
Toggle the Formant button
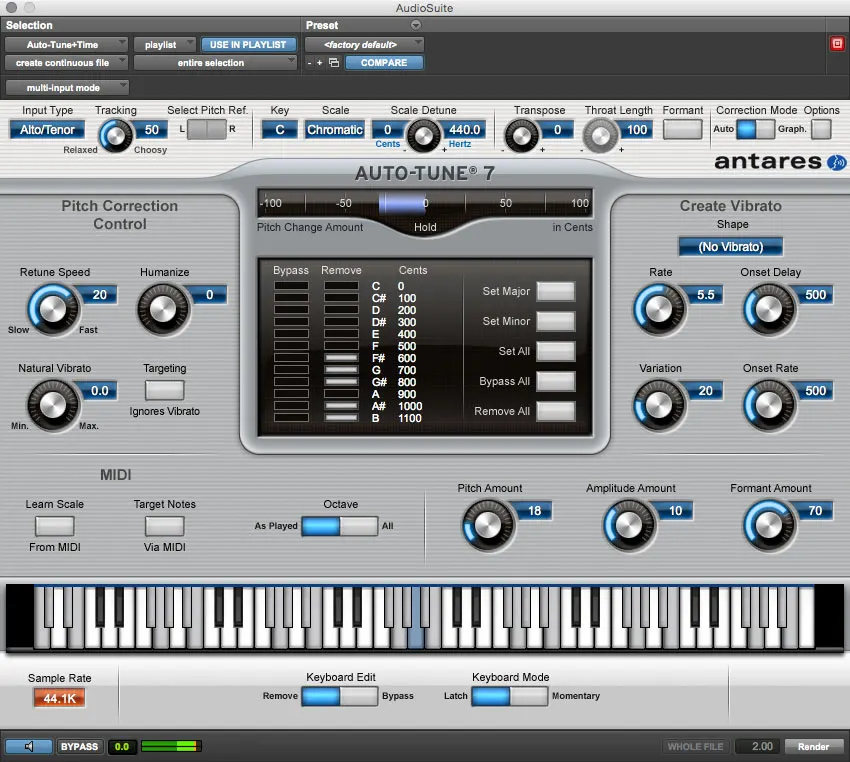click(682, 130)
